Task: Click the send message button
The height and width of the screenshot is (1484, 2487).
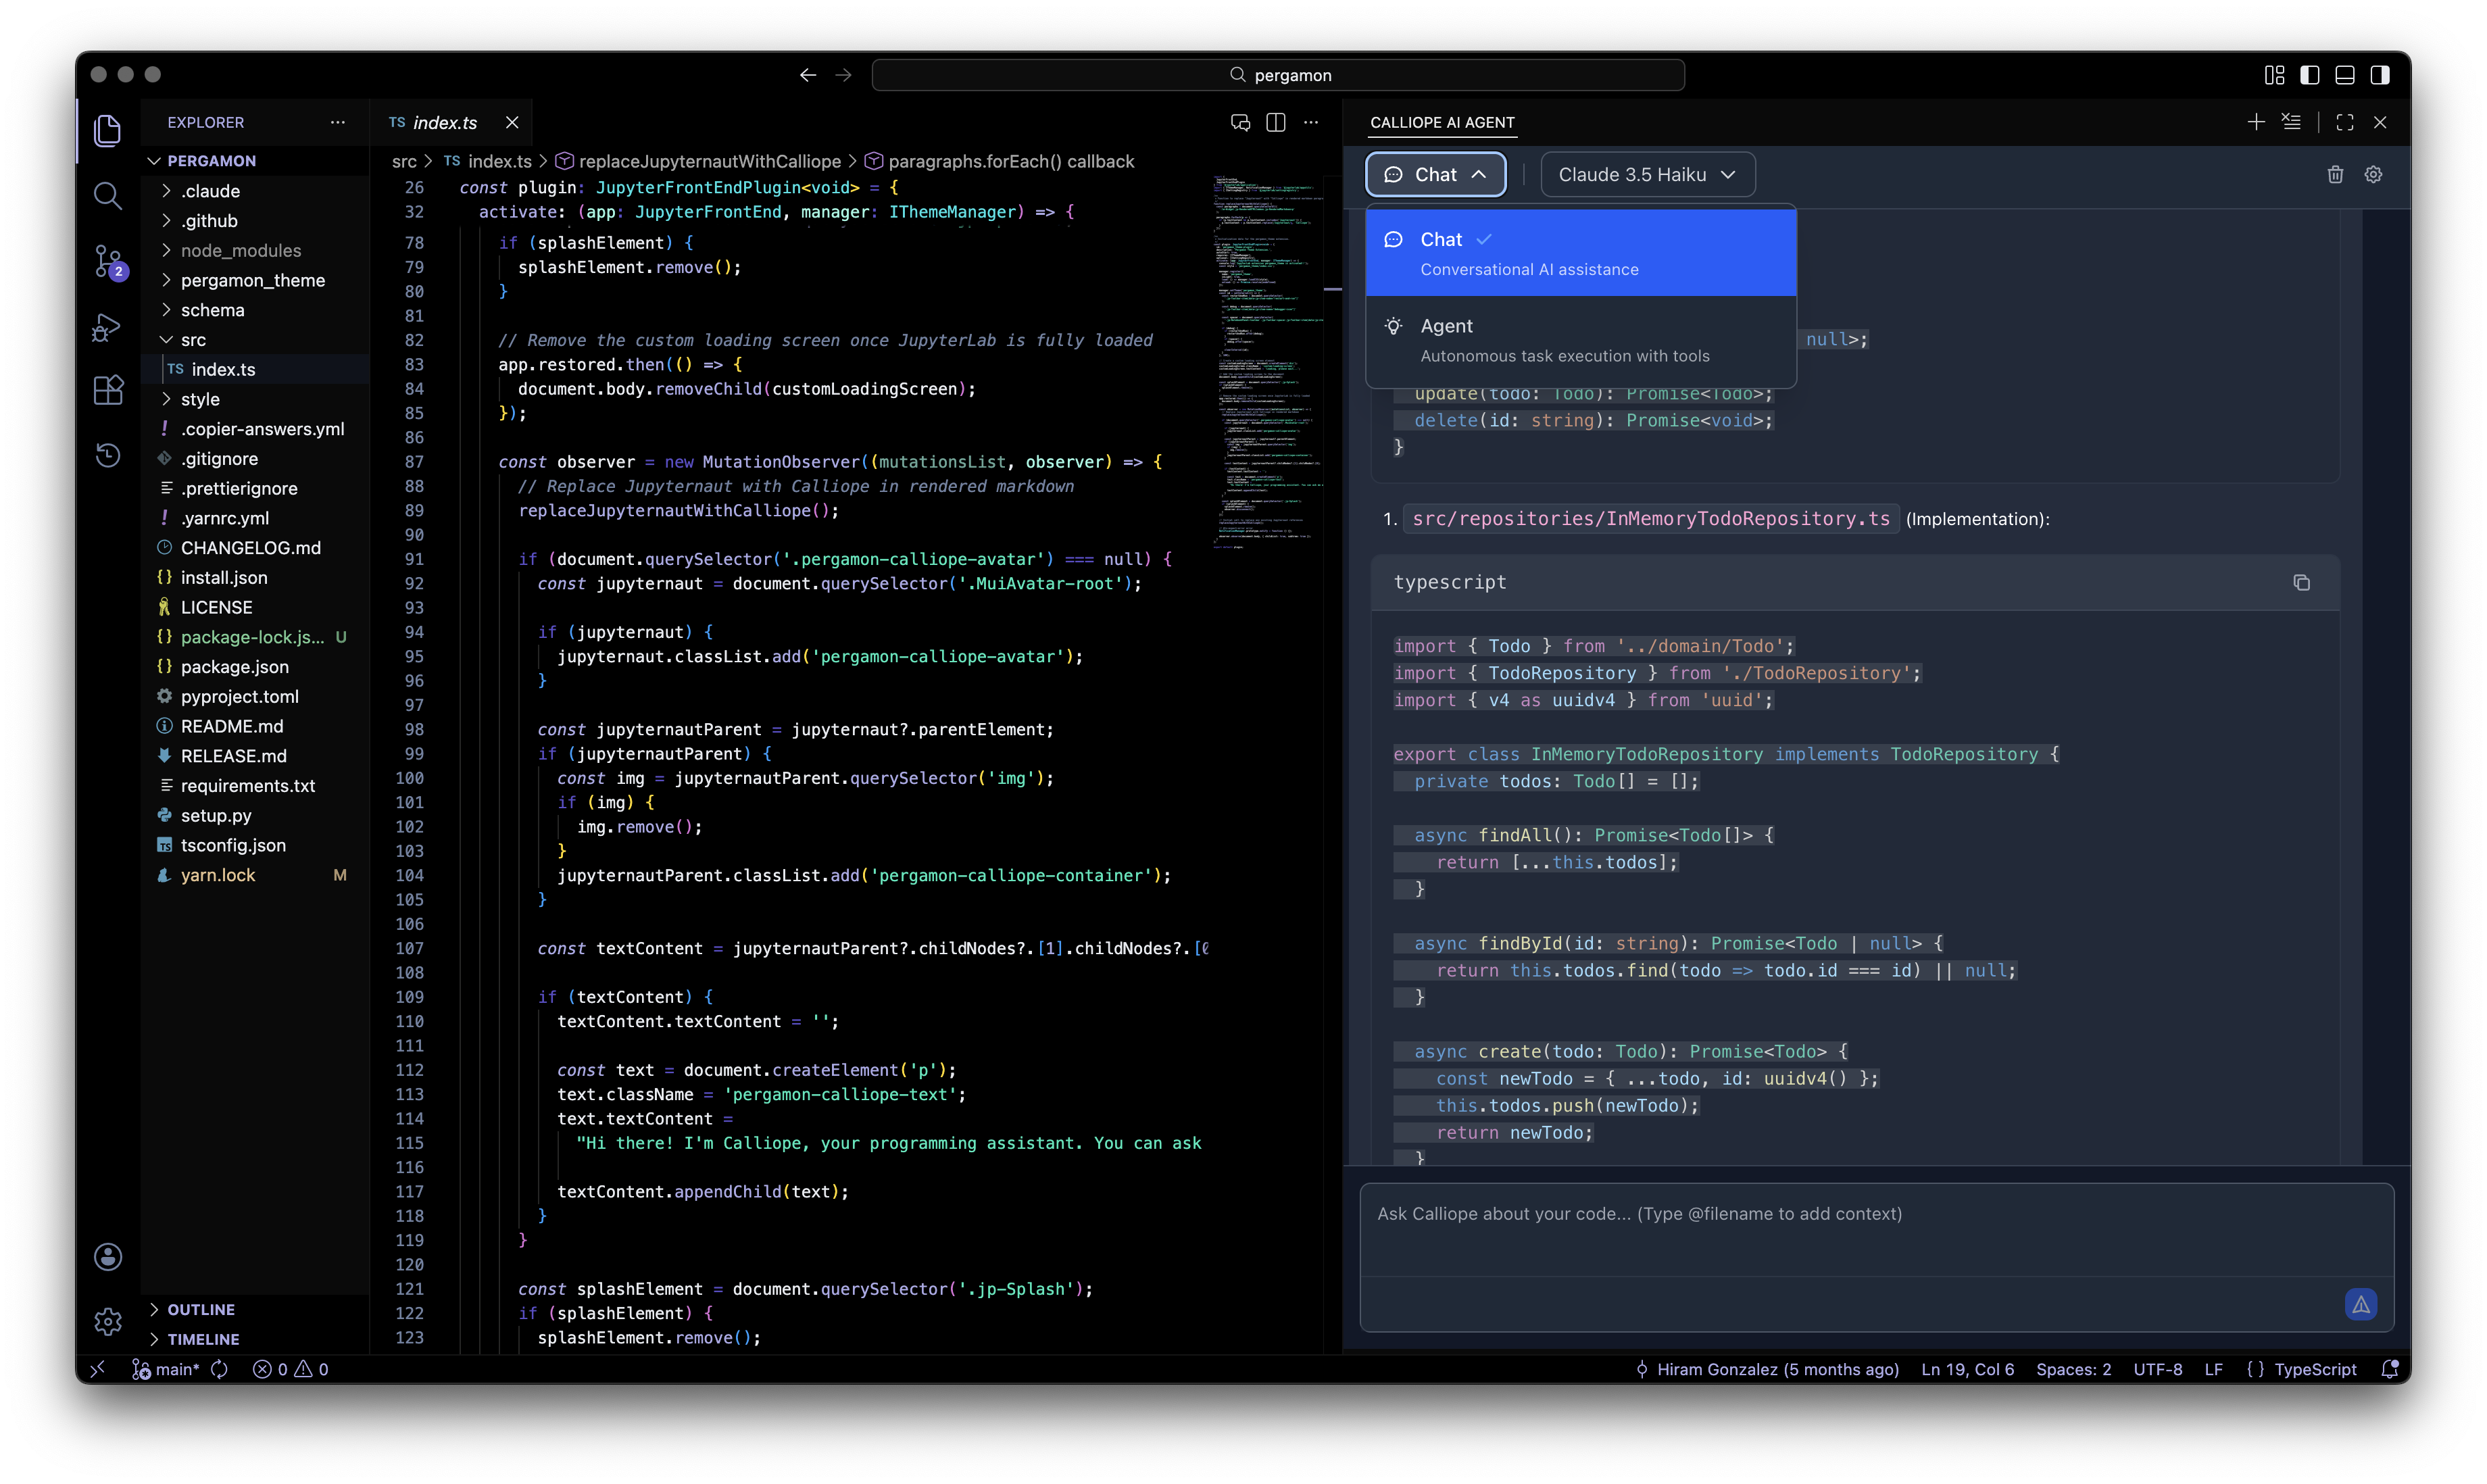Action: tap(2360, 1304)
